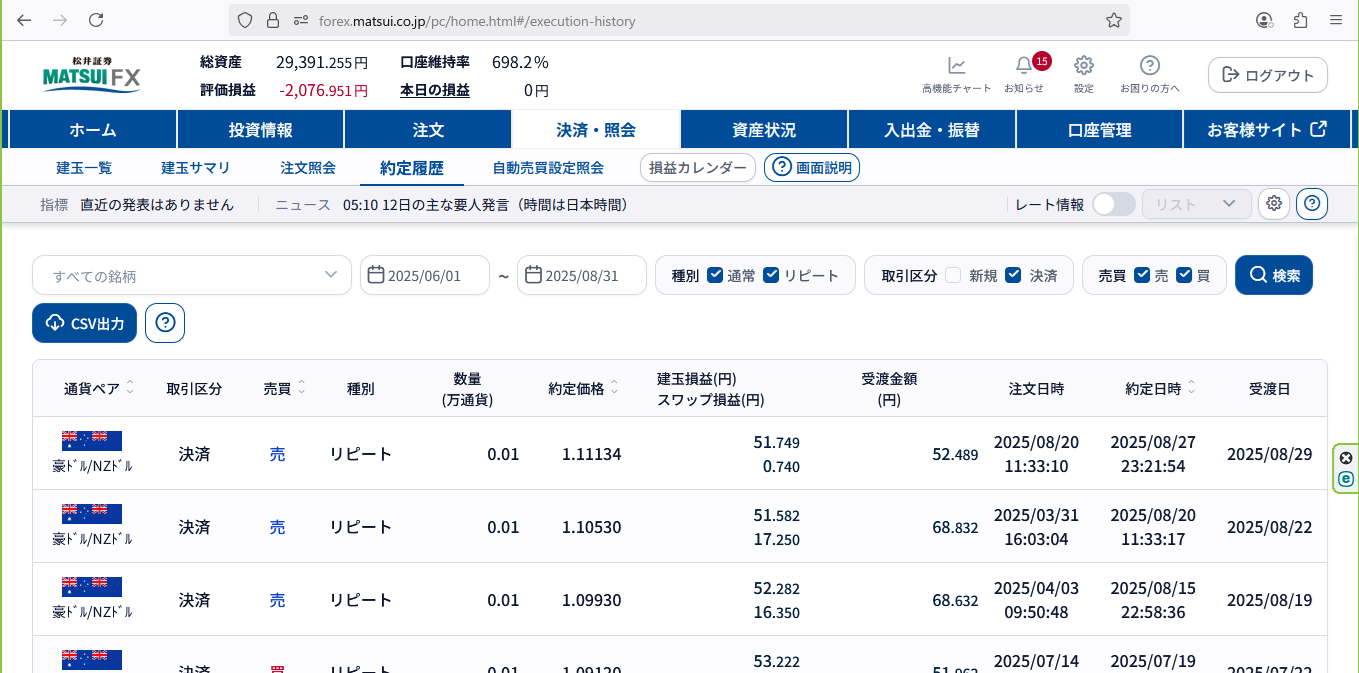This screenshot has height=673, width=1359.
Task: Click the 検索 search button
Action: [1274, 275]
